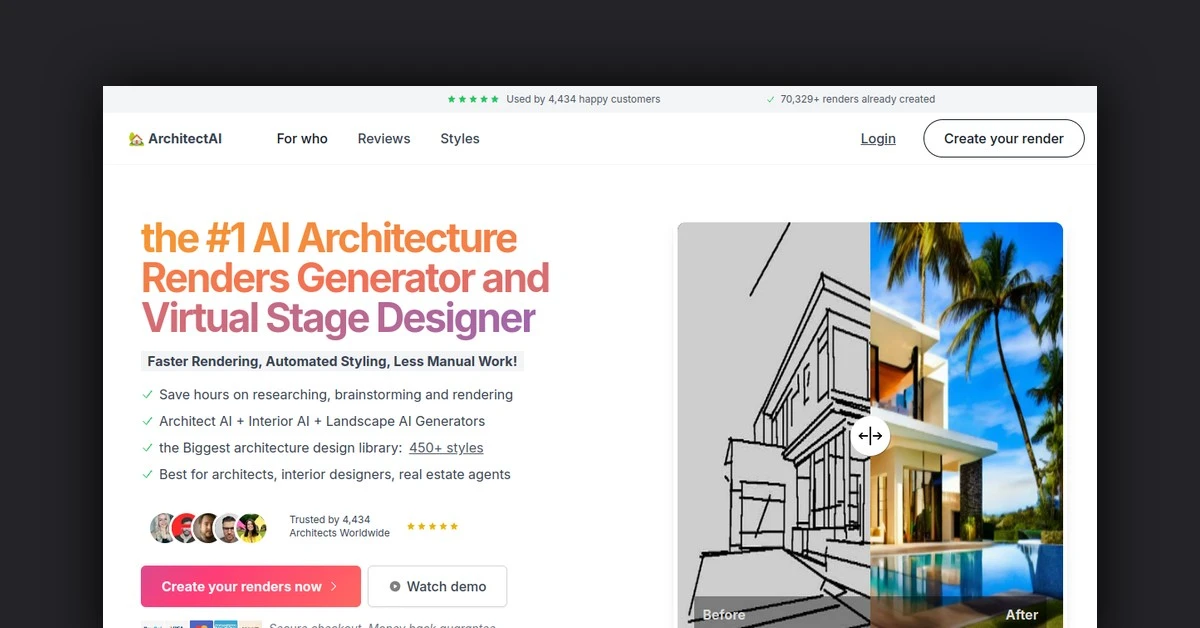Open the 'Reviews' navigation item
The width and height of the screenshot is (1200, 628).
point(383,138)
